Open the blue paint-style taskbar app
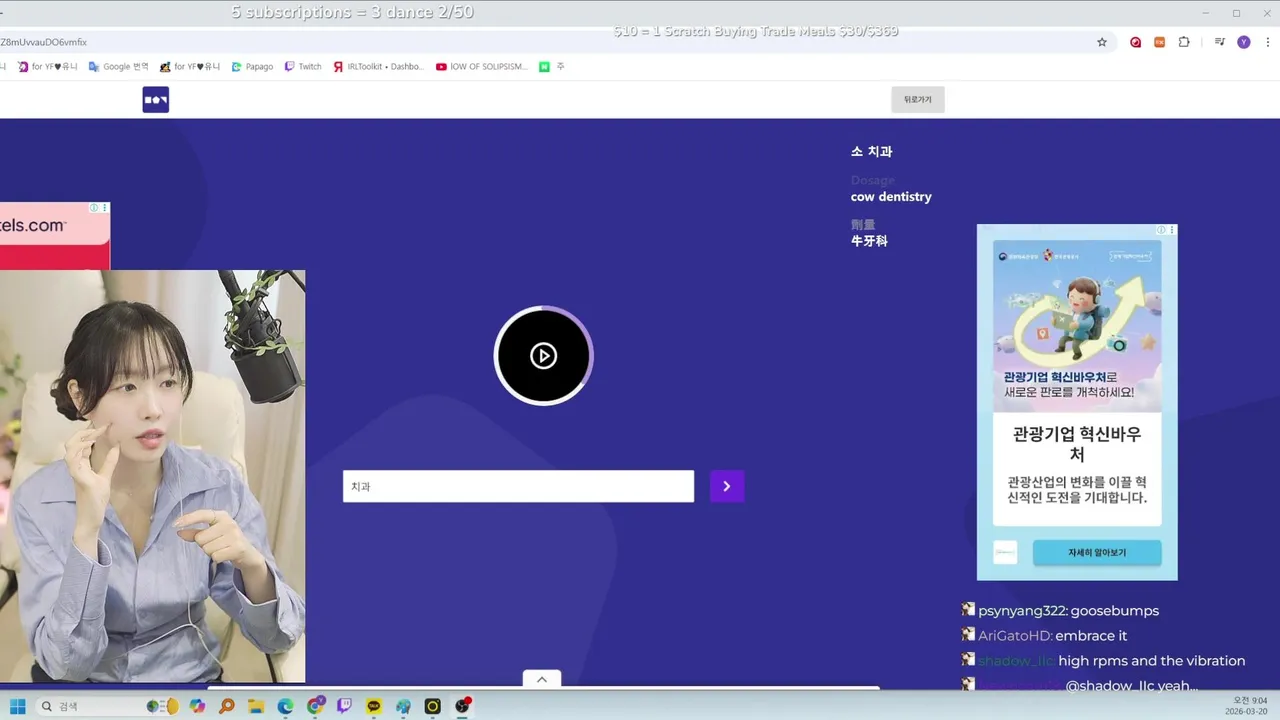Image resolution: width=1280 pixels, height=720 pixels. click(403, 706)
